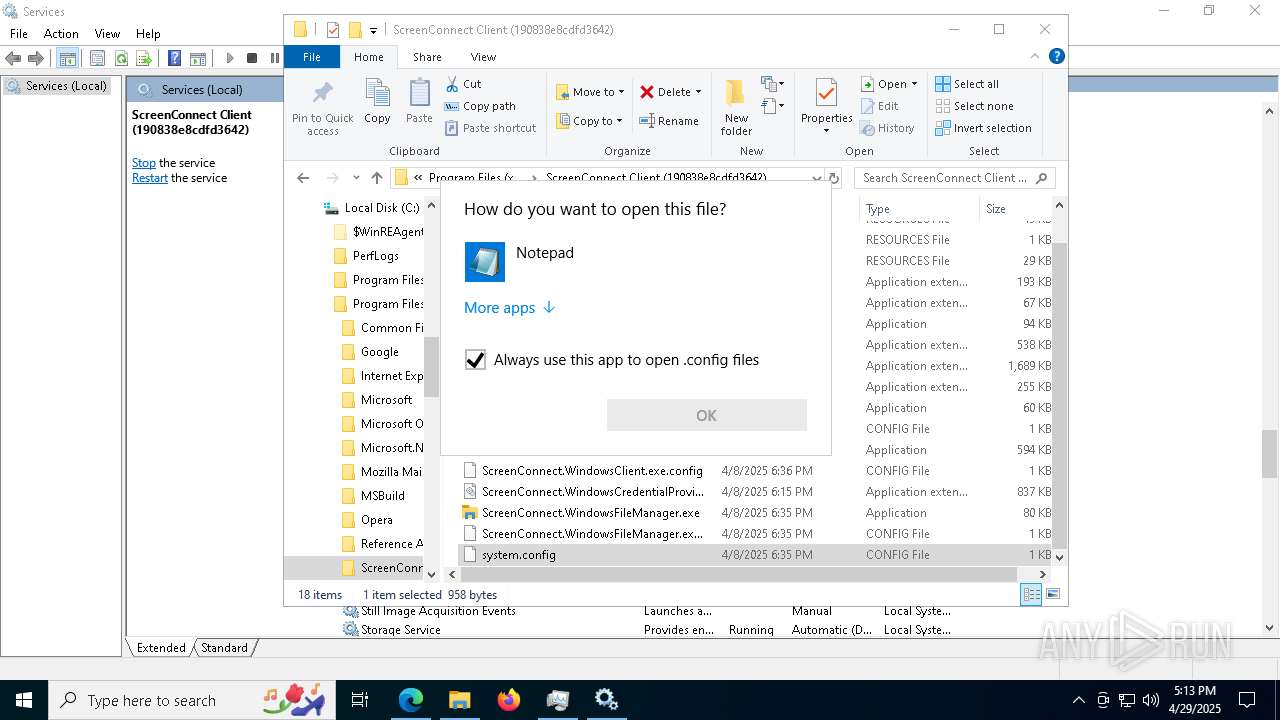
Task: Switch to Extended tab in Services
Action: tap(161, 648)
